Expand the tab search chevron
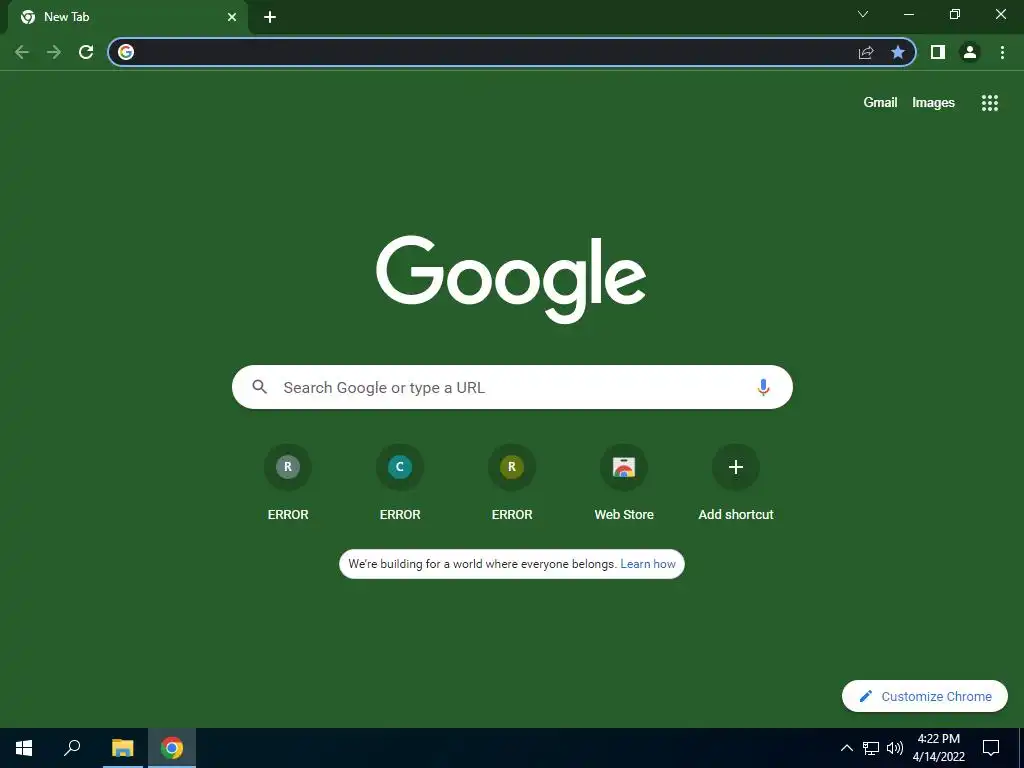The height and width of the screenshot is (768, 1024). pos(863,14)
